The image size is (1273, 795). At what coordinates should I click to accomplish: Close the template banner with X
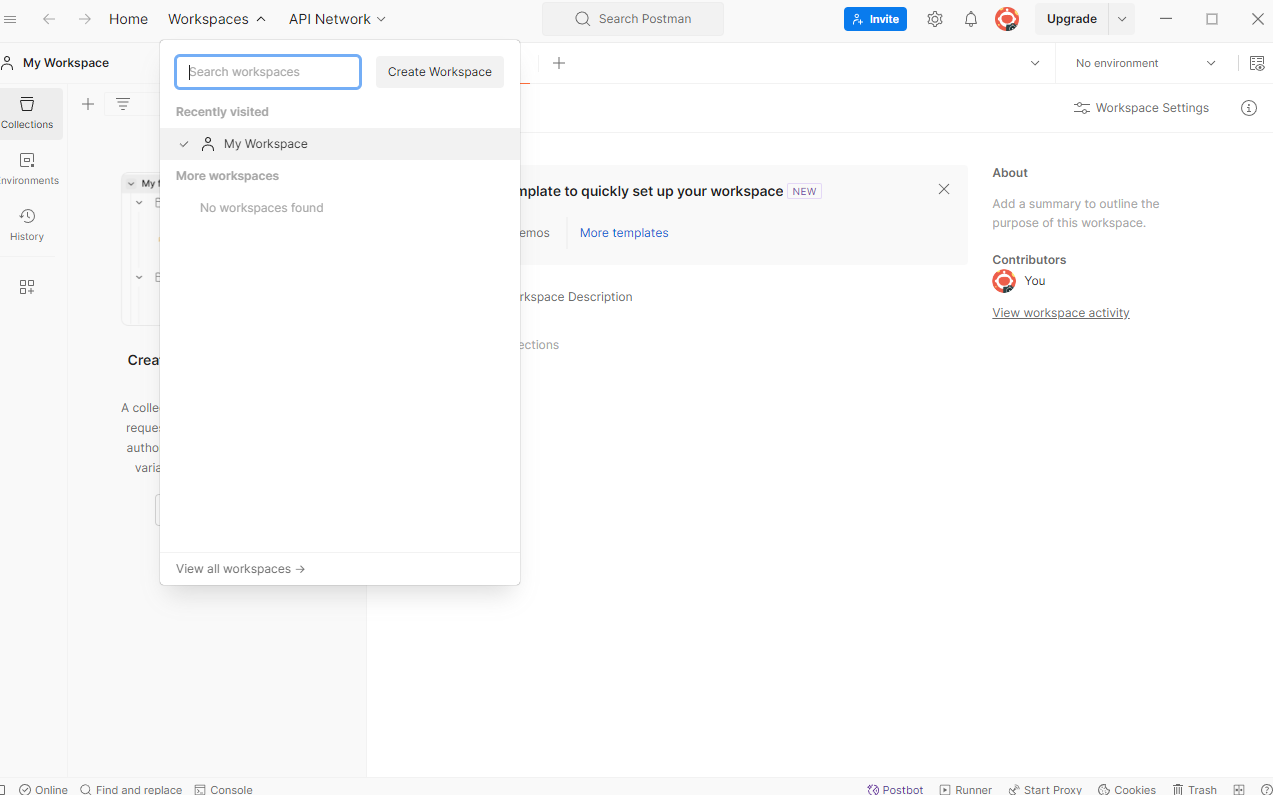(944, 189)
